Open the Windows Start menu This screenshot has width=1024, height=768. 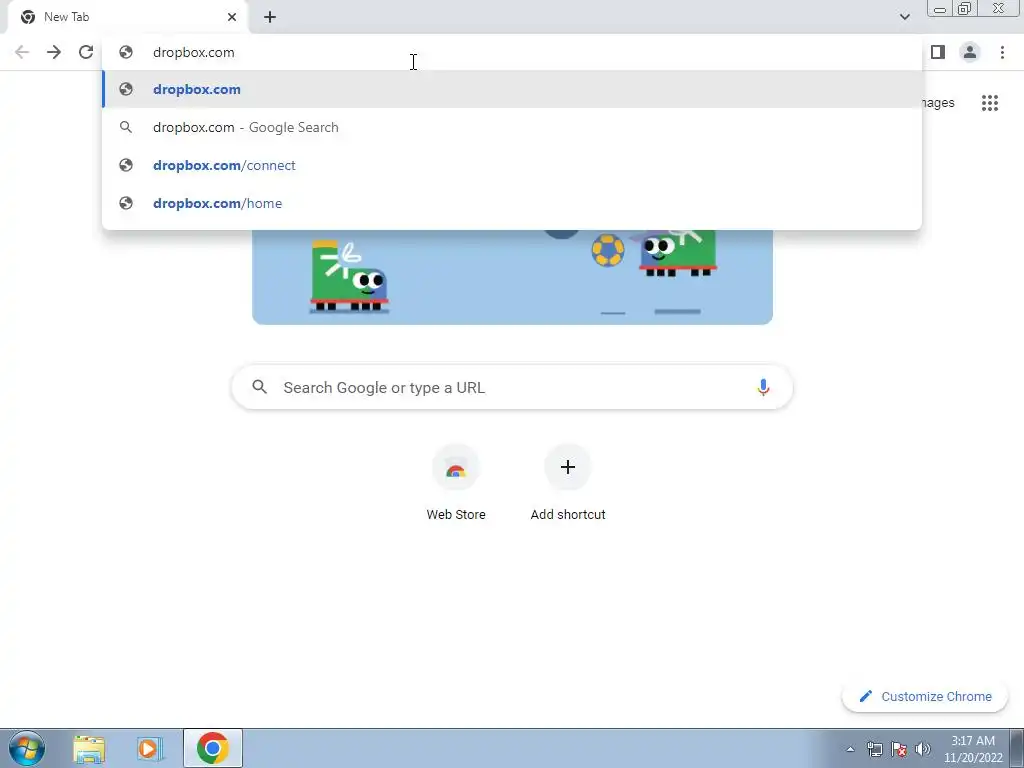(27, 748)
